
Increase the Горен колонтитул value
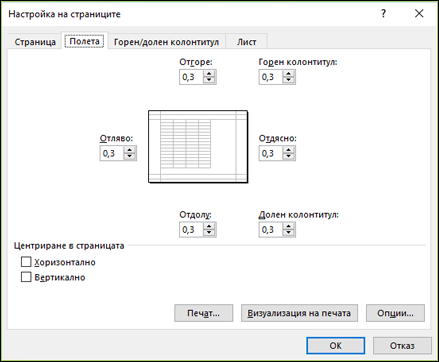[289, 74]
